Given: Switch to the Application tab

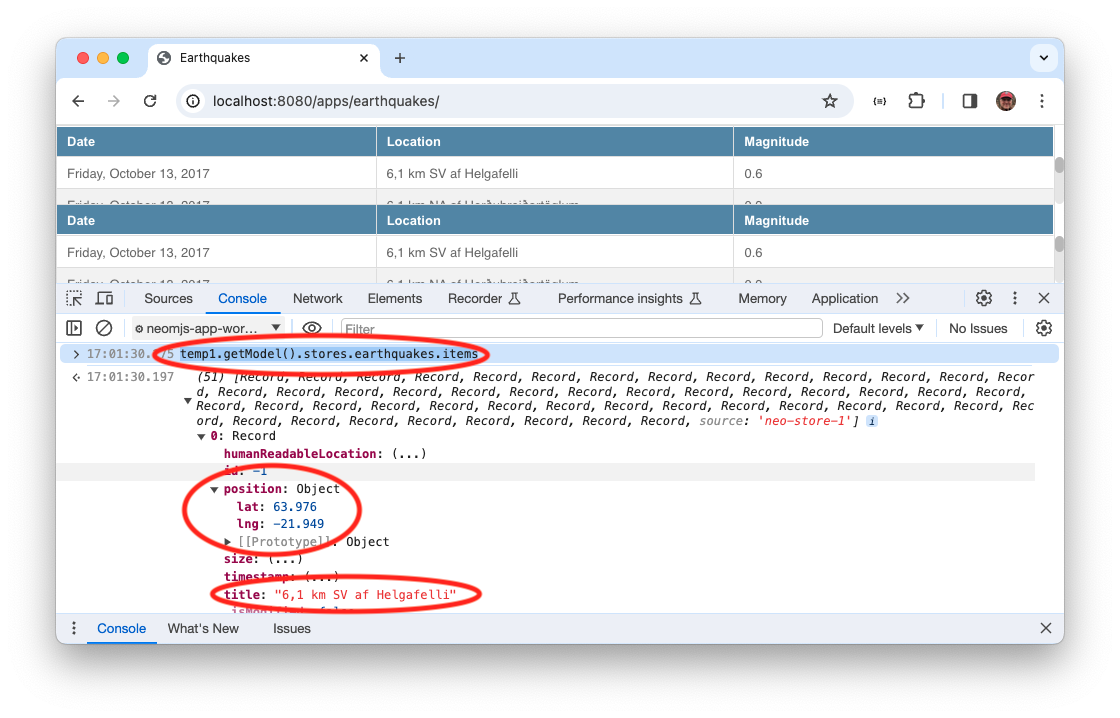Looking at the screenshot, I should pyautogui.click(x=844, y=299).
